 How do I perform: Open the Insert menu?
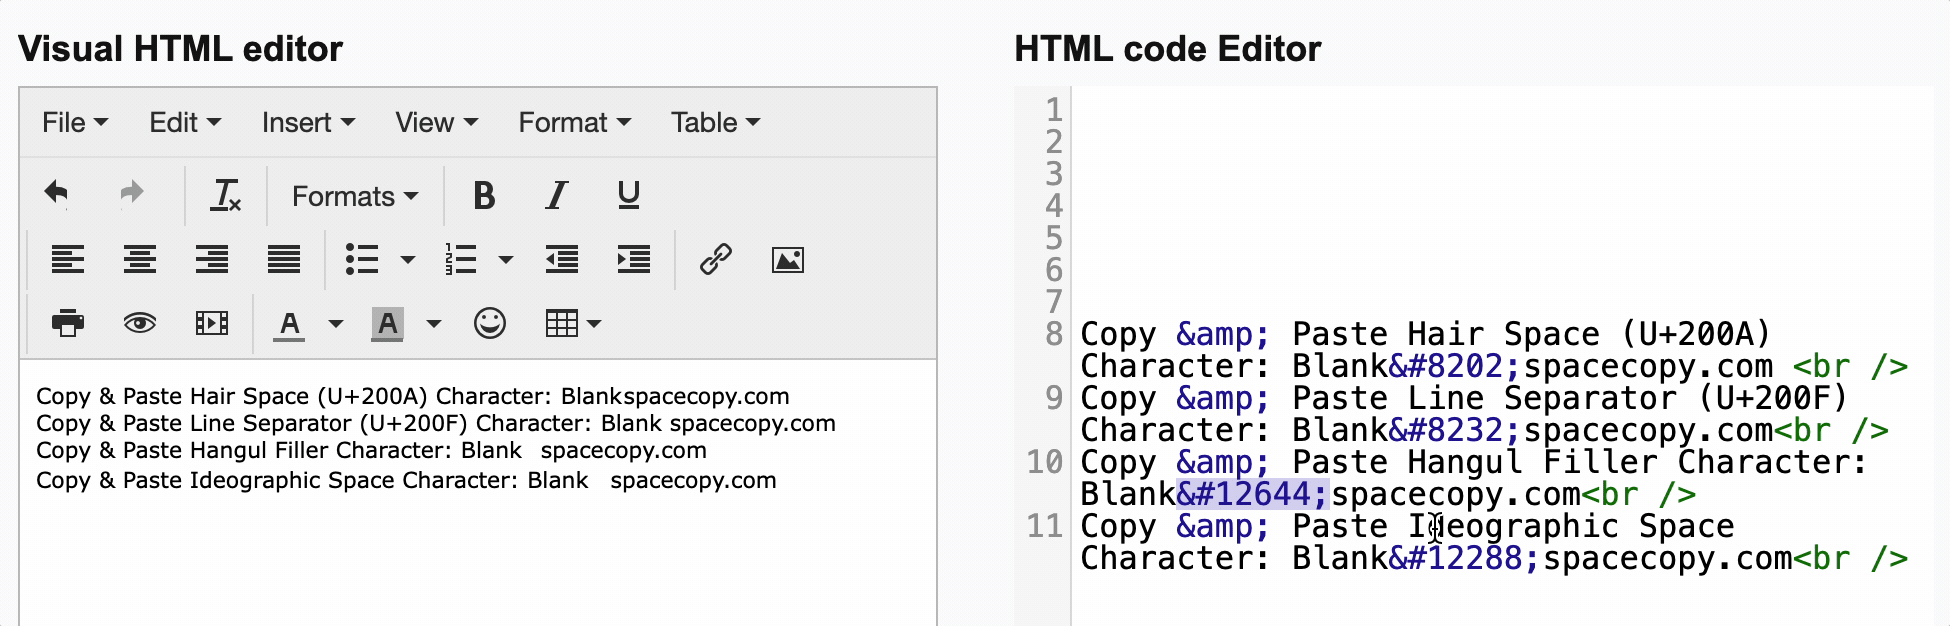308,122
